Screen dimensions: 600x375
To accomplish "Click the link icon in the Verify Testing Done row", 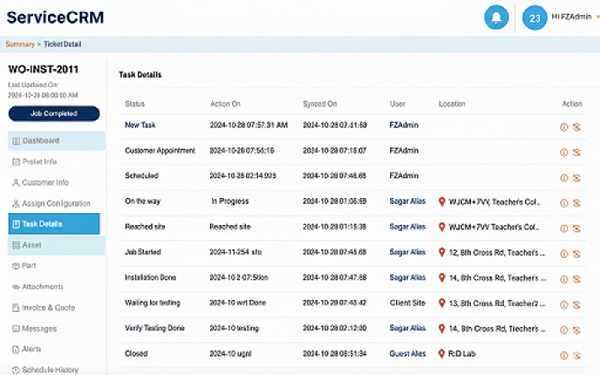I will coord(577,330).
